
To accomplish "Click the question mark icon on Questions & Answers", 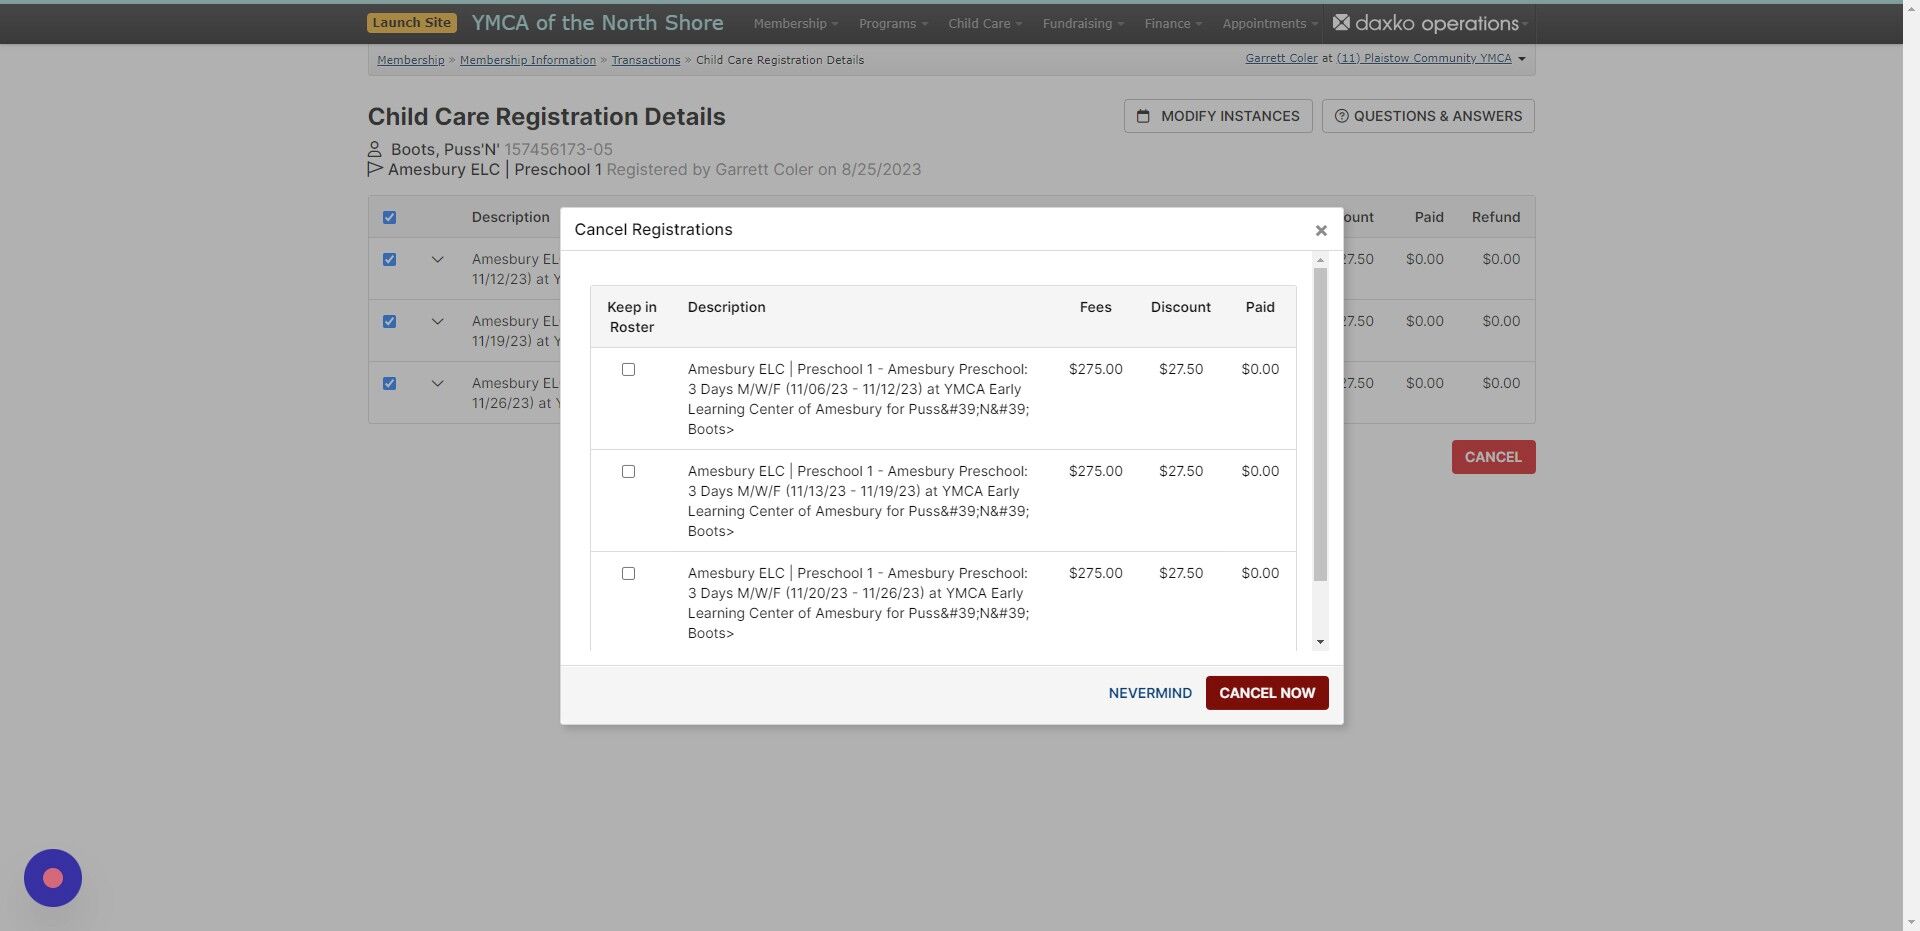I will coord(1343,116).
